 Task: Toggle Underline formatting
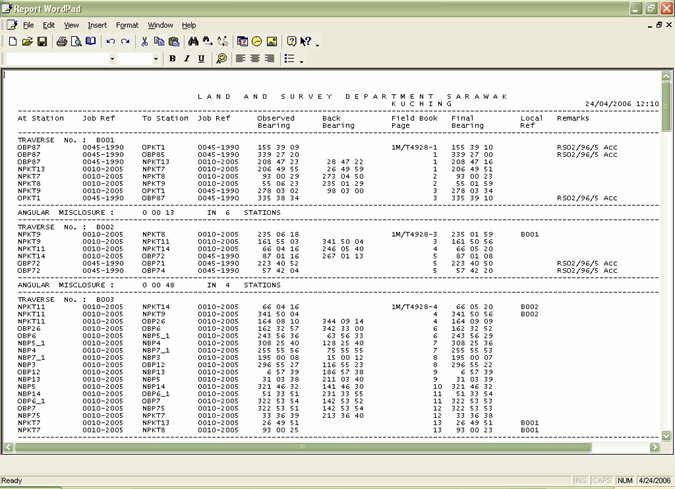click(x=201, y=59)
